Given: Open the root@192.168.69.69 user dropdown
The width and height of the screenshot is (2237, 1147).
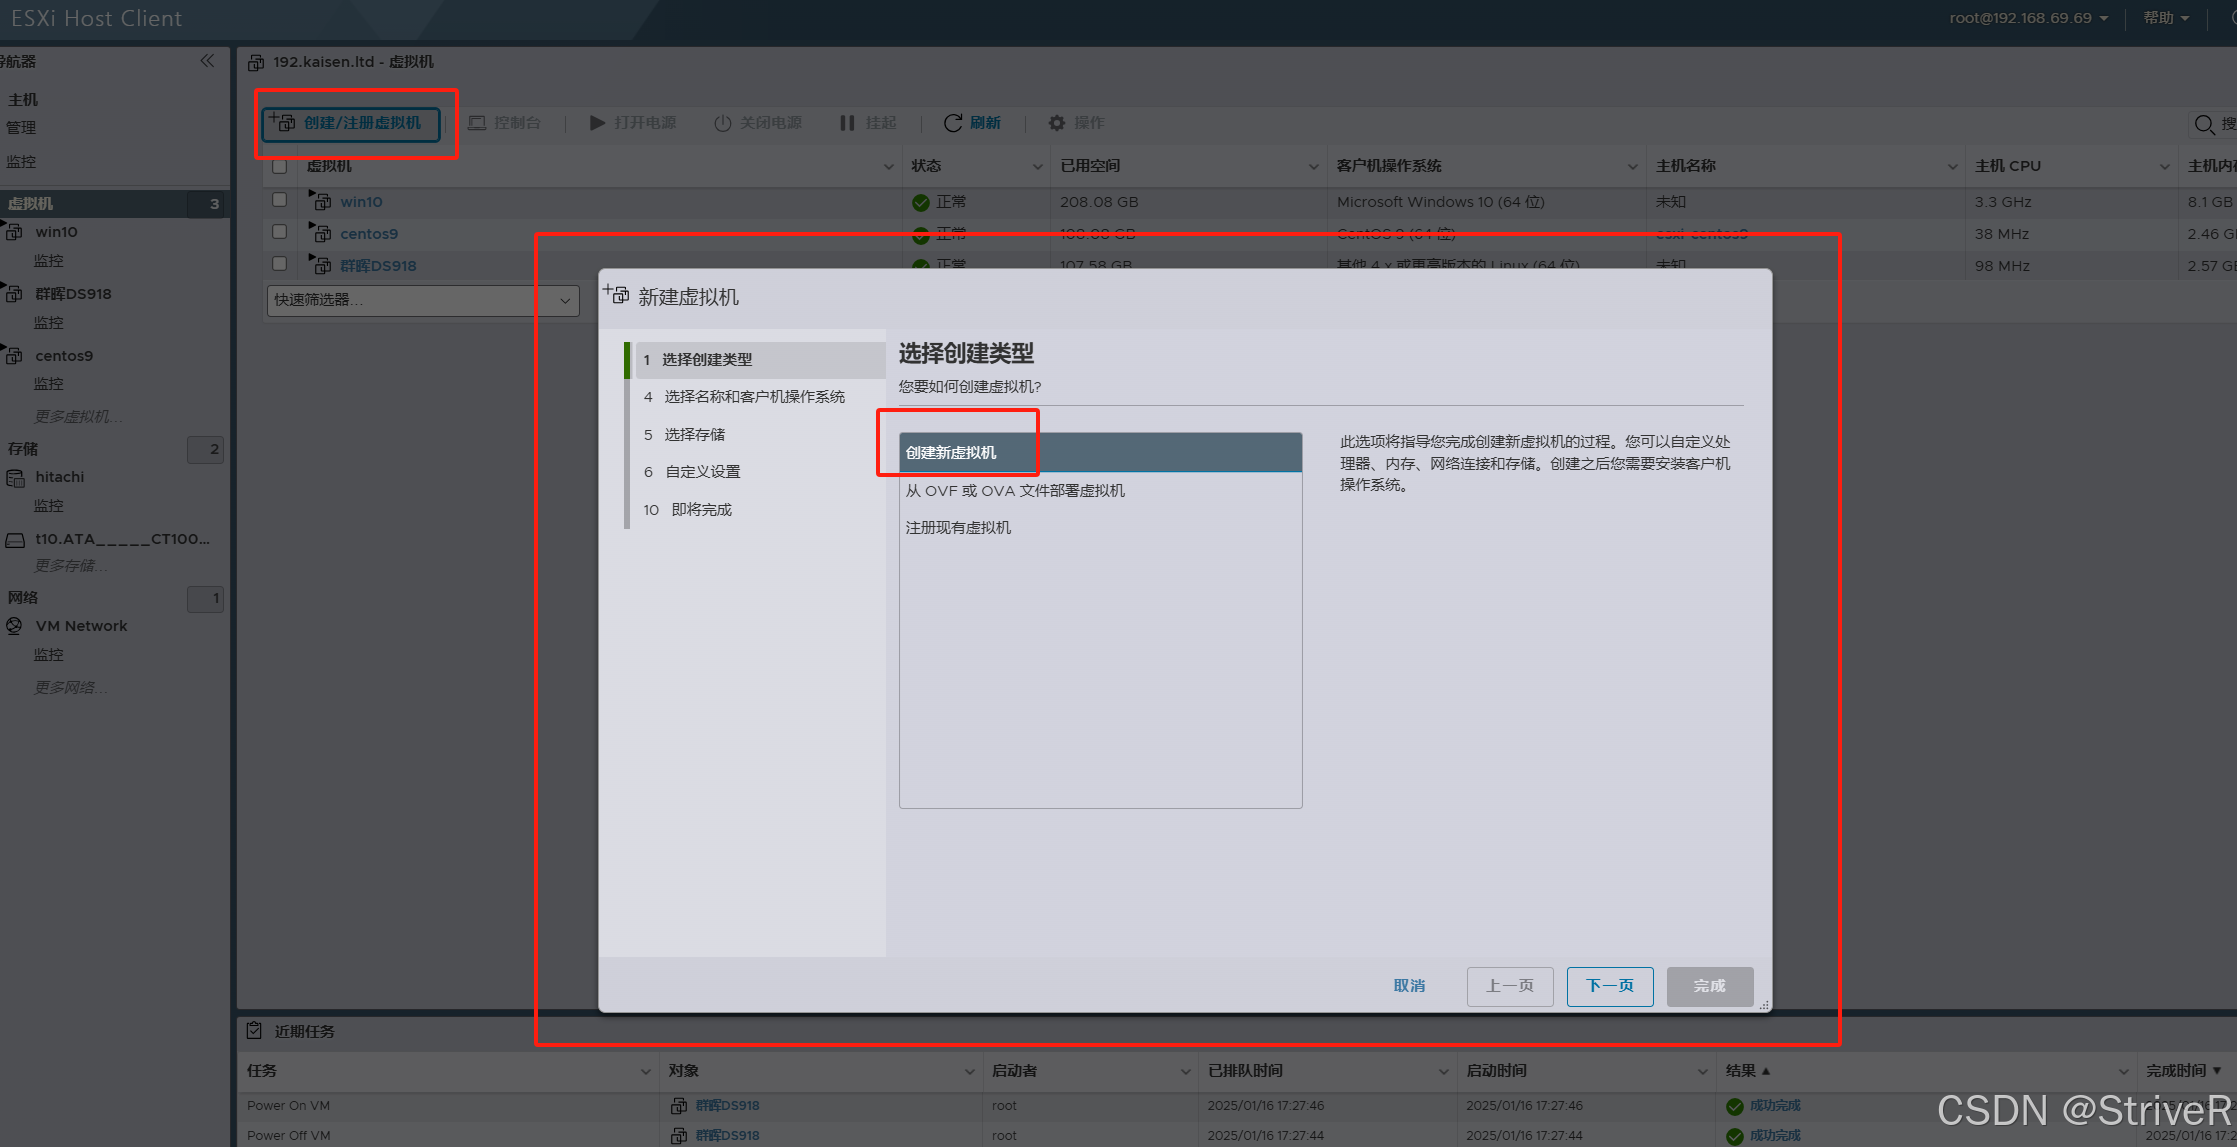Looking at the screenshot, I should tap(2028, 18).
